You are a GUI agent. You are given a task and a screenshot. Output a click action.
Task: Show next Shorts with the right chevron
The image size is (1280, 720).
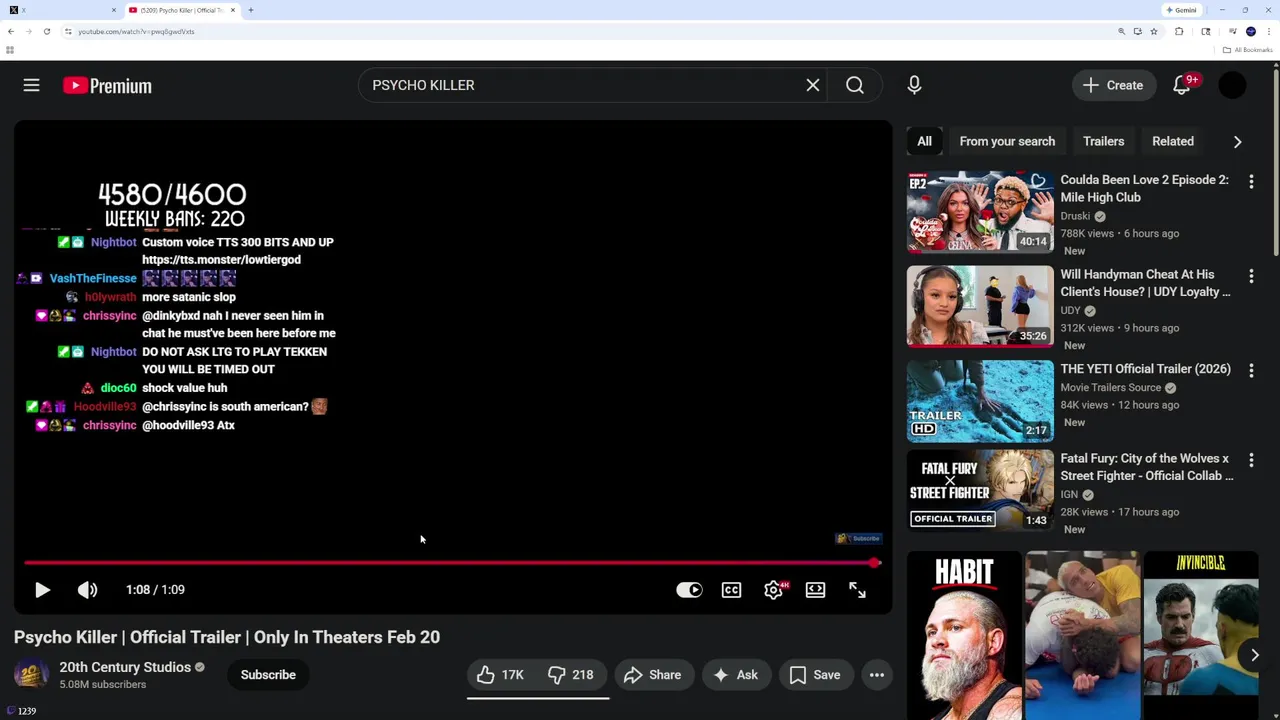pos(1254,655)
